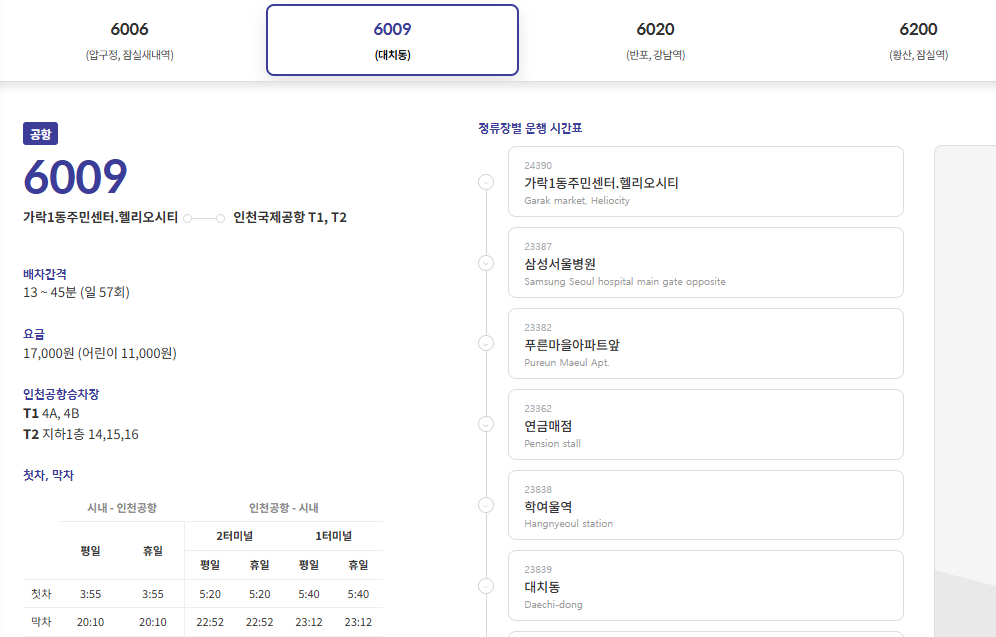Click the 첫차, 막차 section heading
996x637 pixels.
click(x=48, y=475)
